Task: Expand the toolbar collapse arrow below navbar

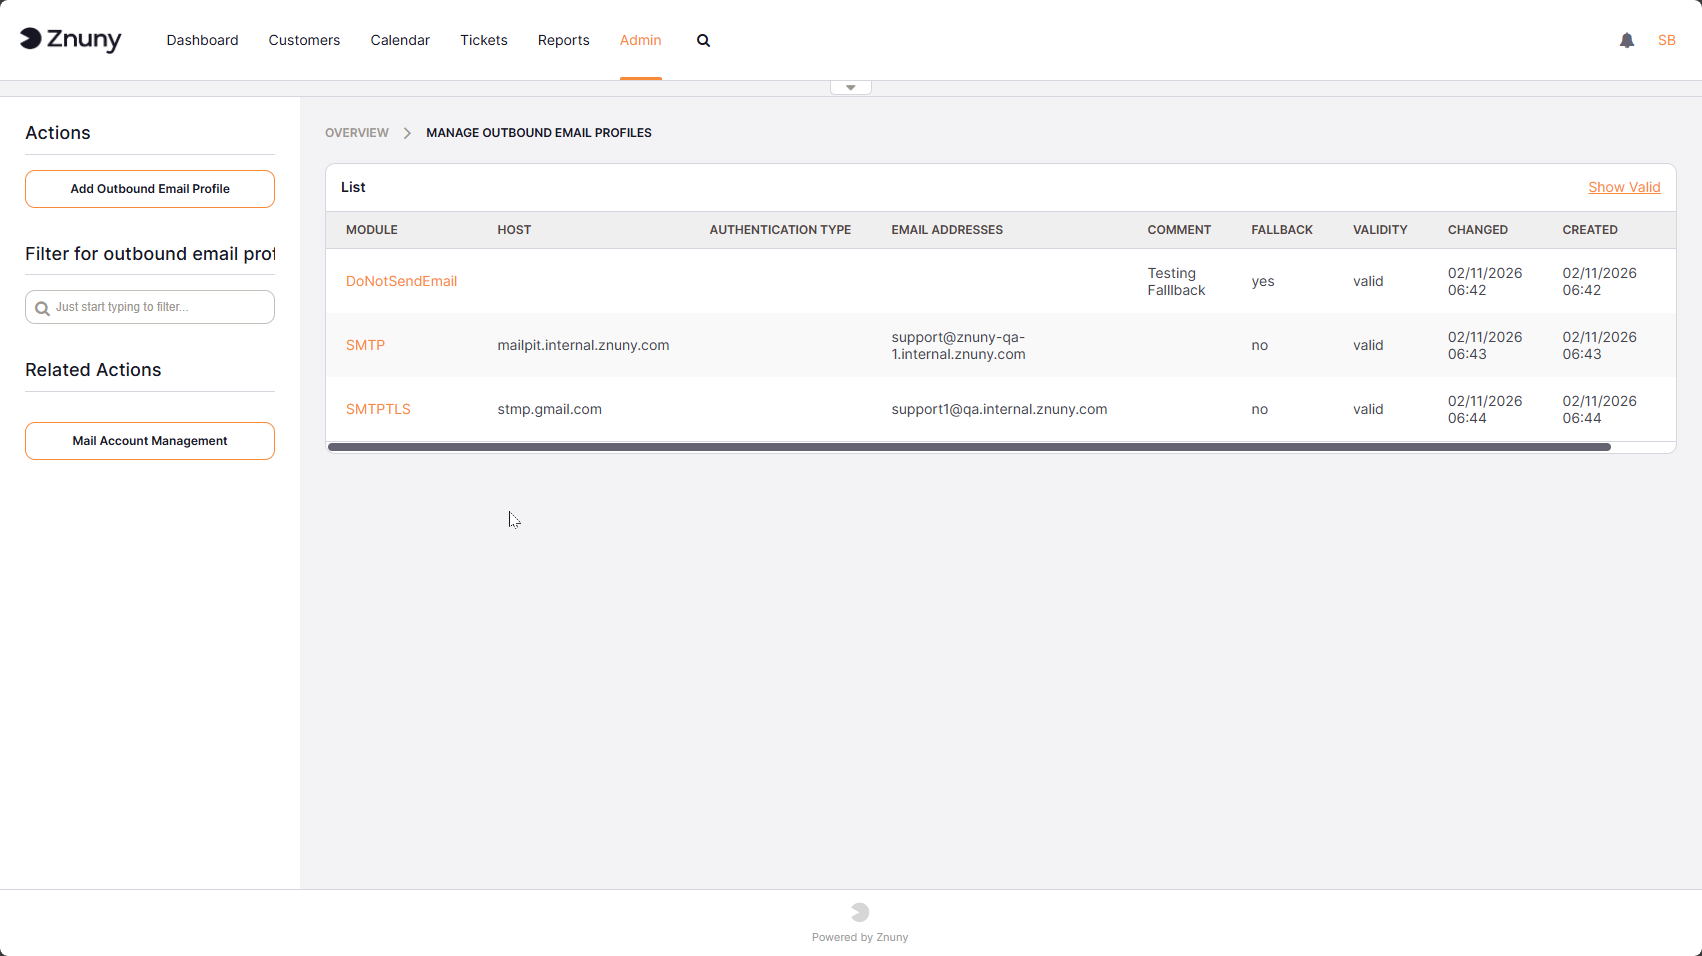Action: tap(850, 88)
